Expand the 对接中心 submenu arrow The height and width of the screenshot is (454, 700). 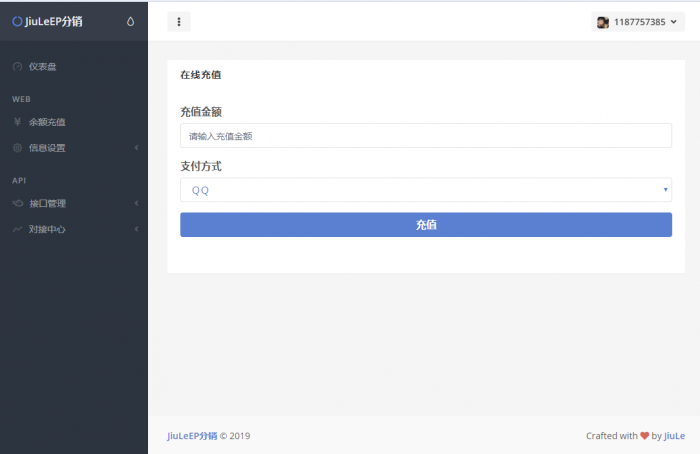click(x=136, y=229)
